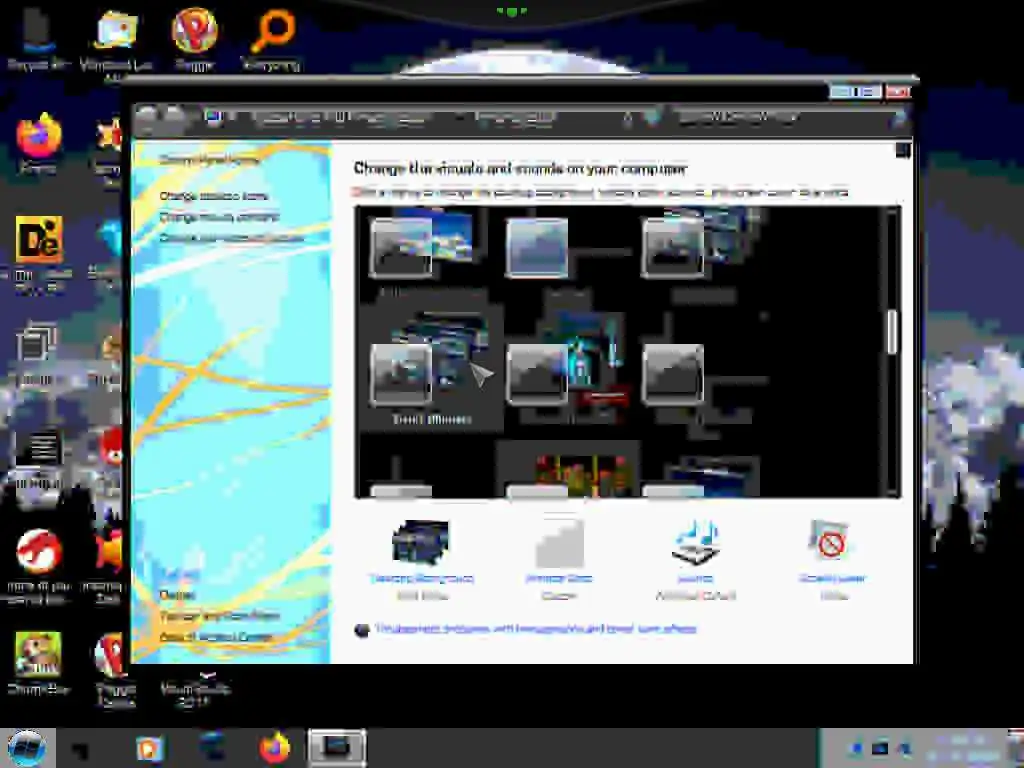Open the orange media player taskbar icon
The image size is (1024, 768).
[150, 748]
